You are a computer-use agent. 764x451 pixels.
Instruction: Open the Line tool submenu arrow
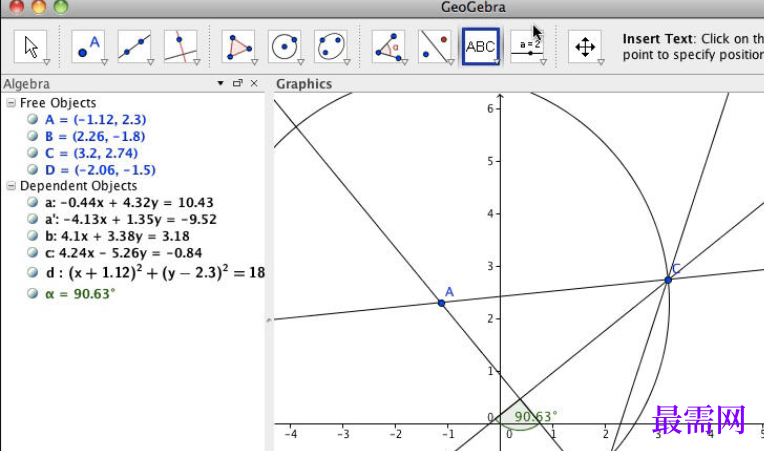point(151,62)
